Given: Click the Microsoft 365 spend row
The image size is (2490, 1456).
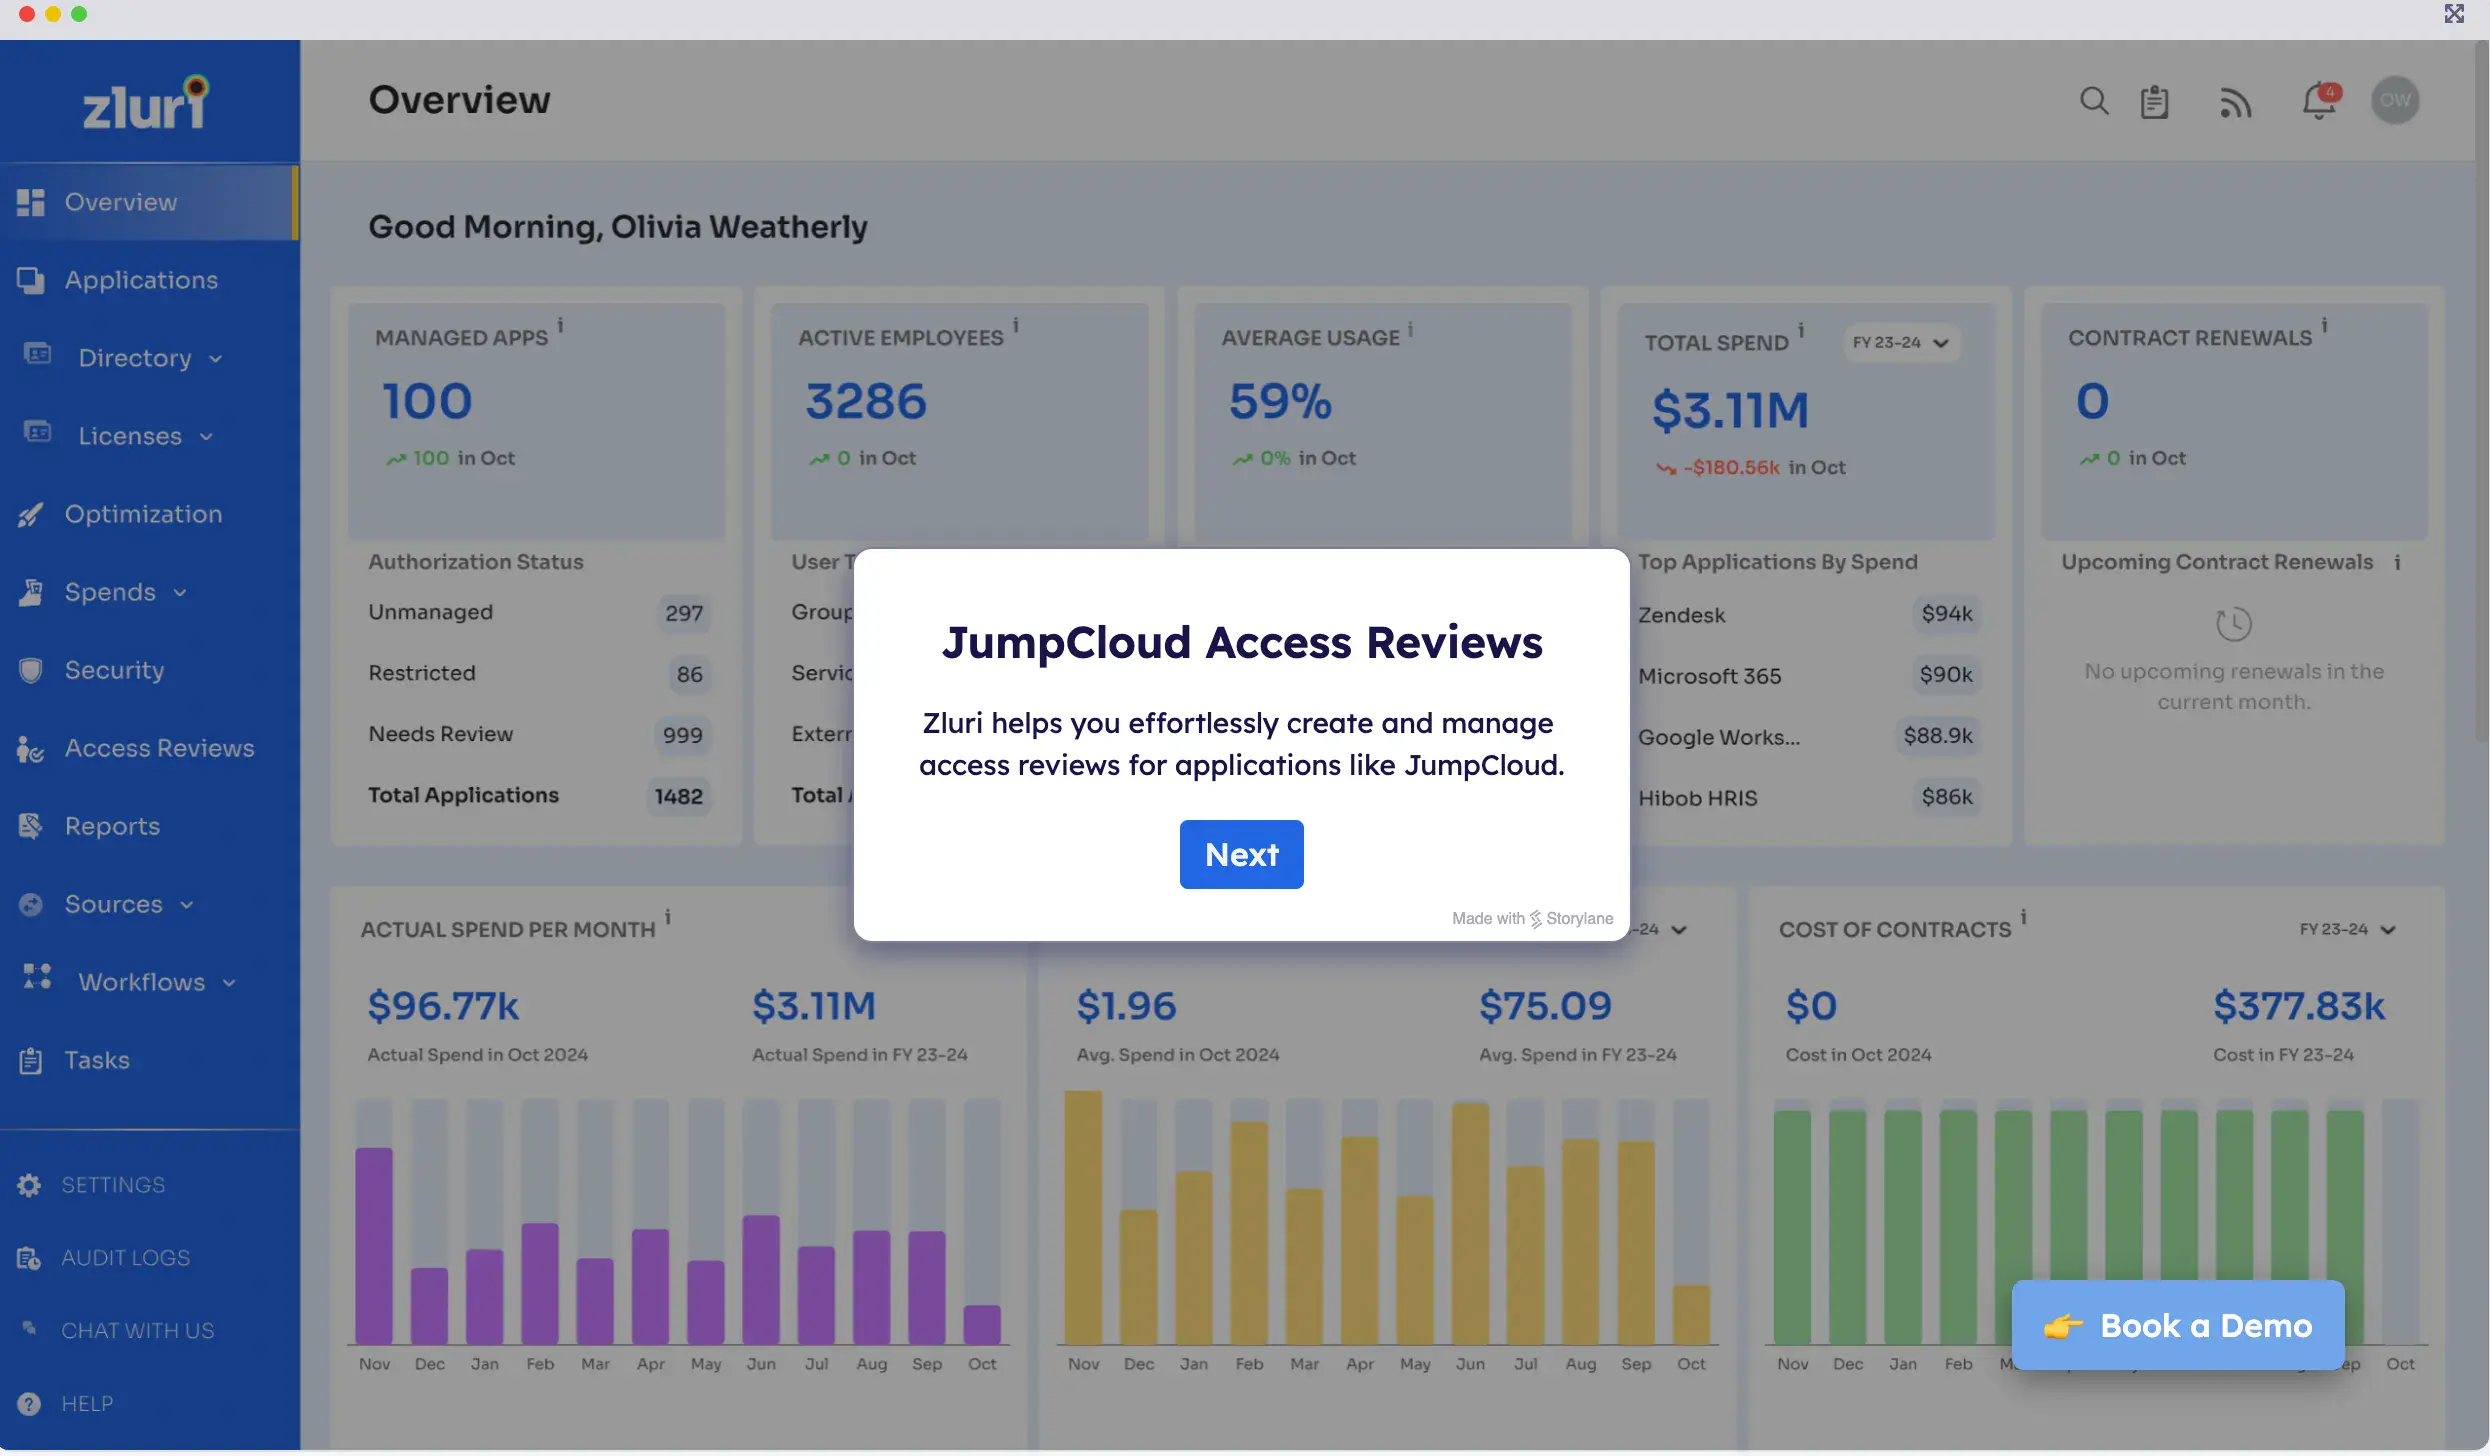Looking at the screenshot, I should click(1808, 675).
